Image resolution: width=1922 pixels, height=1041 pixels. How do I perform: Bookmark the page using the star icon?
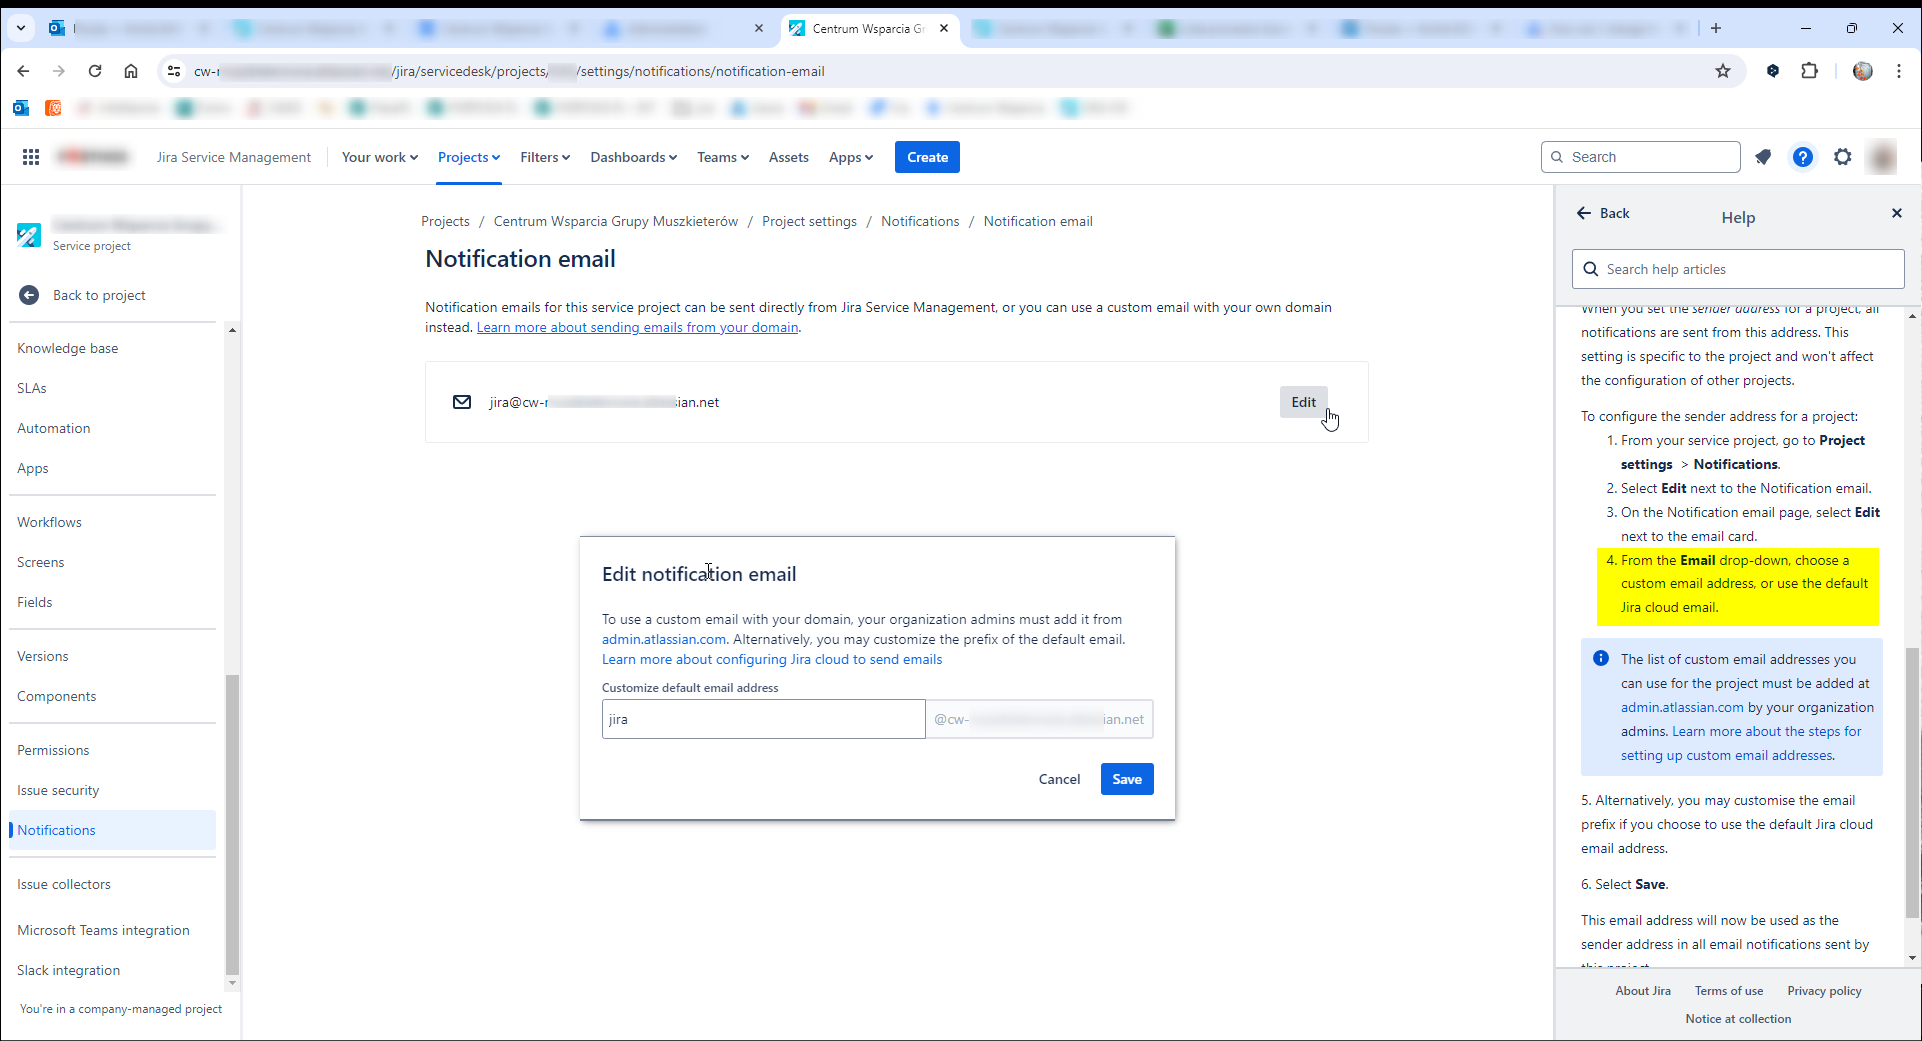(1723, 71)
